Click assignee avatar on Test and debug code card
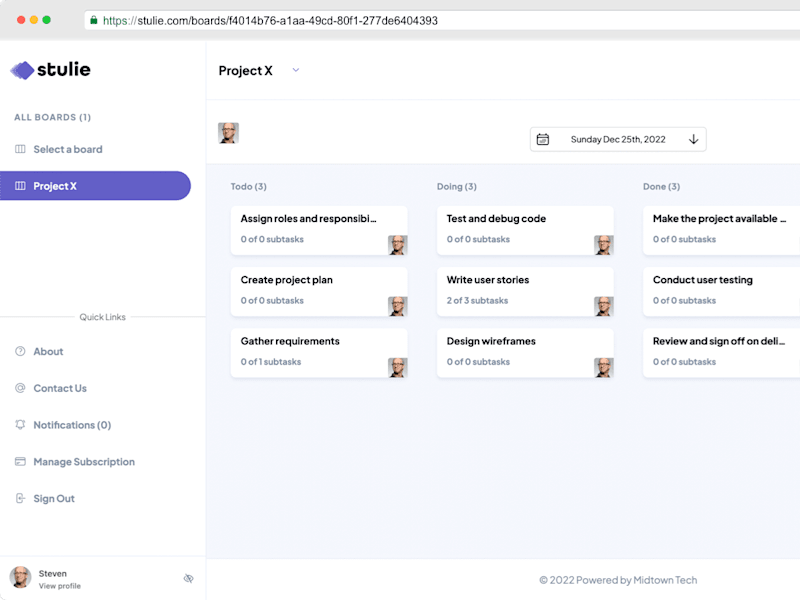The height and width of the screenshot is (600, 800). (x=604, y=245)
